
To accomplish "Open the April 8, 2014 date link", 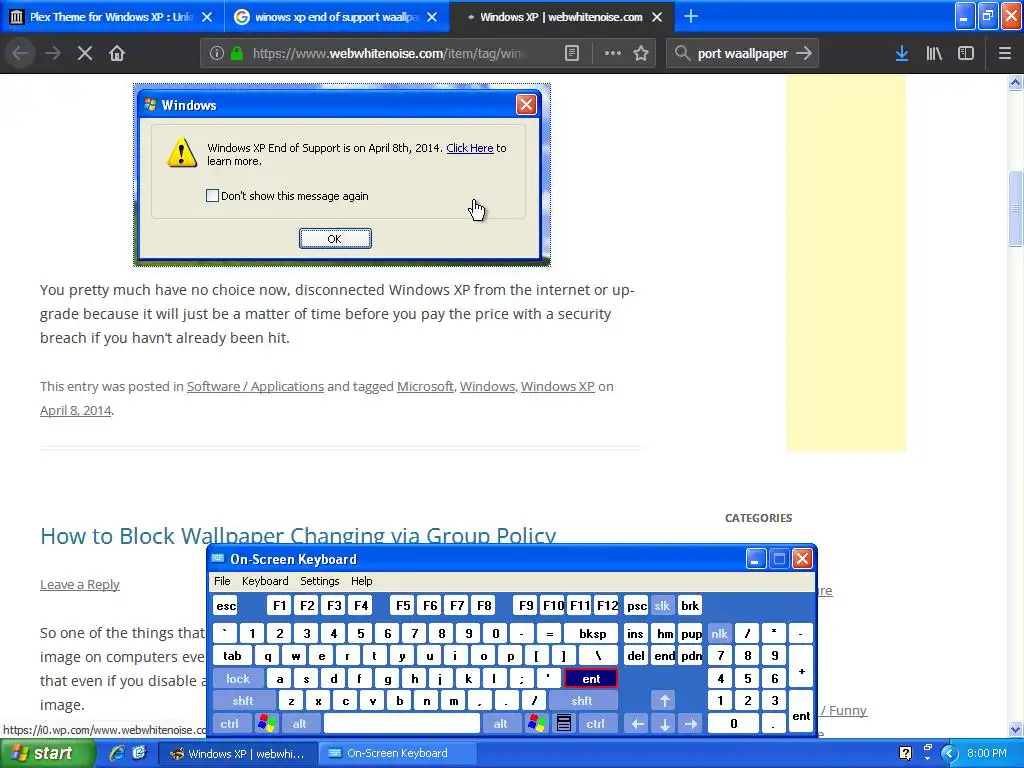I will tap(76, 410).
